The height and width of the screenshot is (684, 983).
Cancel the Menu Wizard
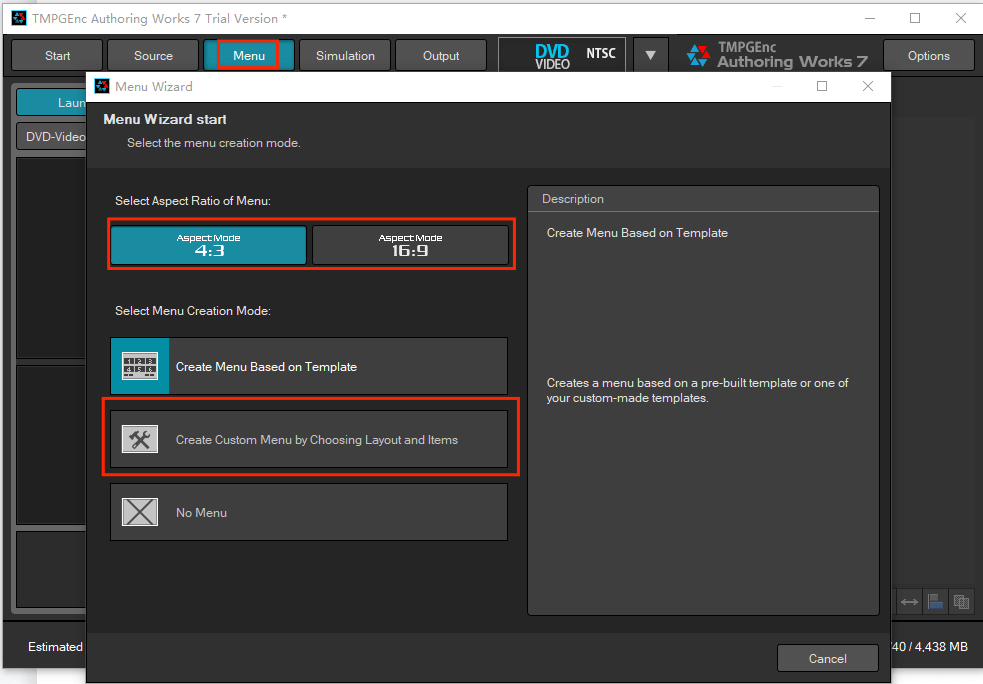[827, 658]
